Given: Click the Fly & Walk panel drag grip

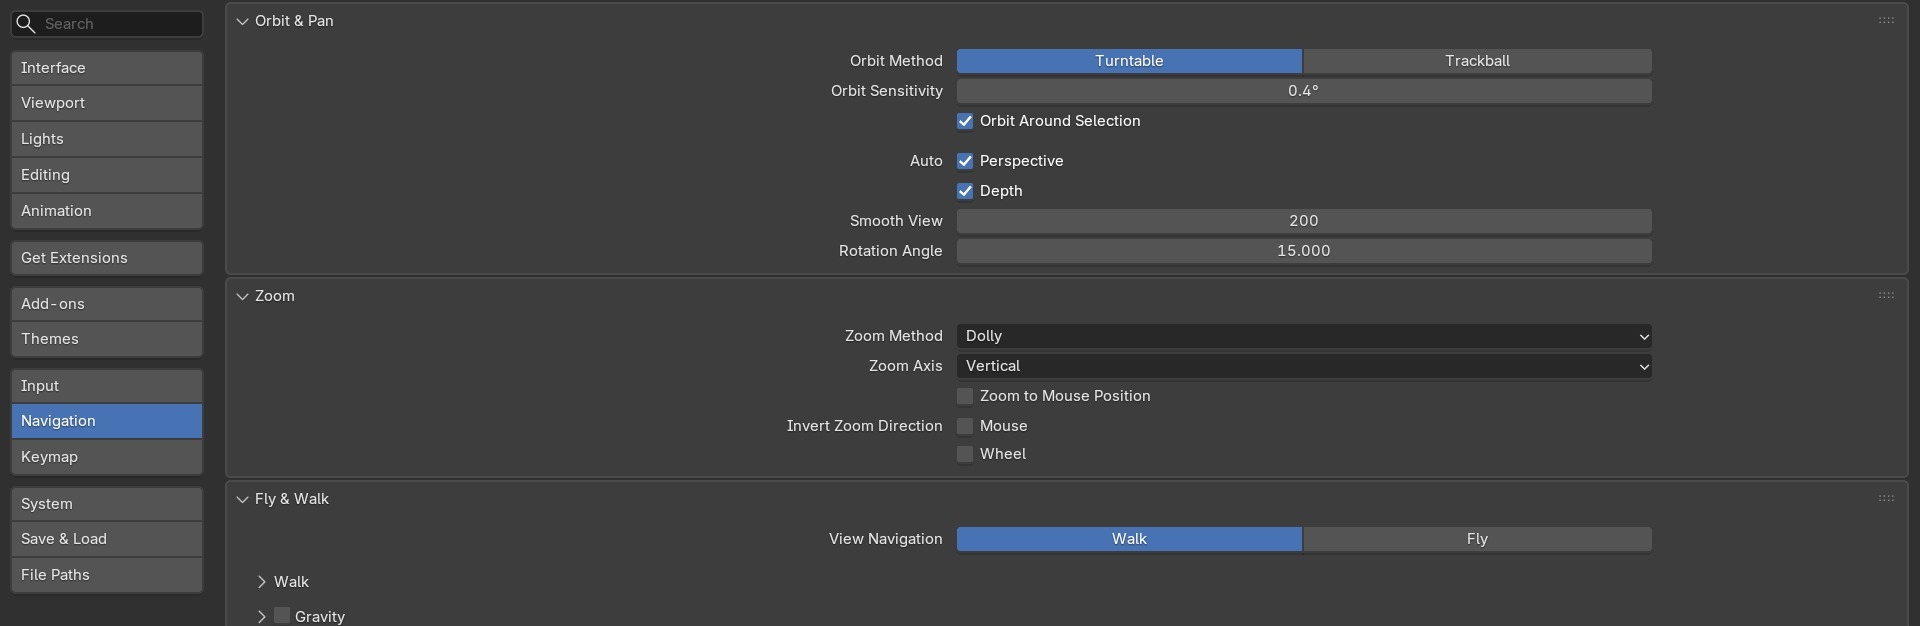Looking at the screenshot, I should coord(1886,498).
